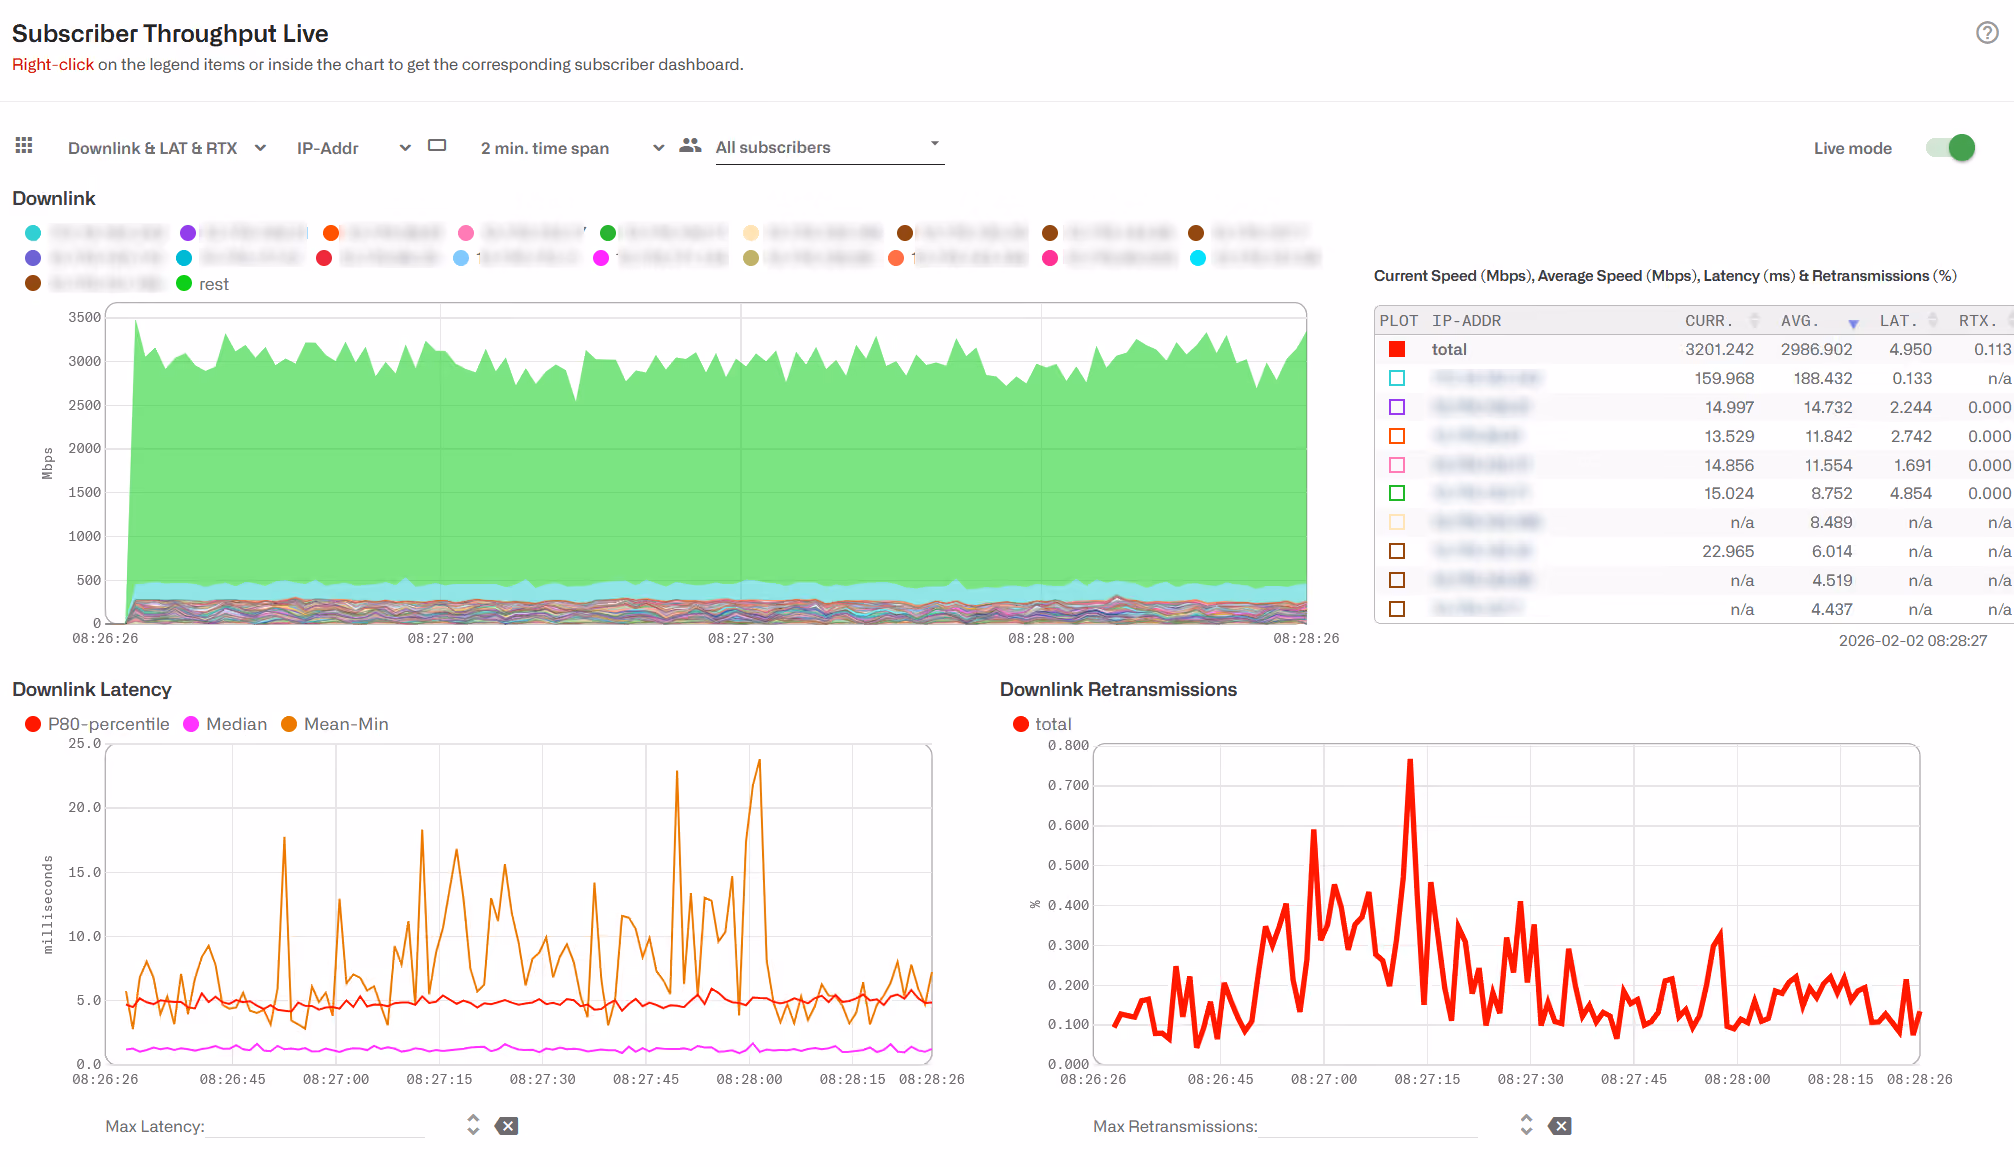This screenshot has height=1167, width=2014.
Task: Toggle the Mean-Min legend item
Action: (x=335, y=724)
